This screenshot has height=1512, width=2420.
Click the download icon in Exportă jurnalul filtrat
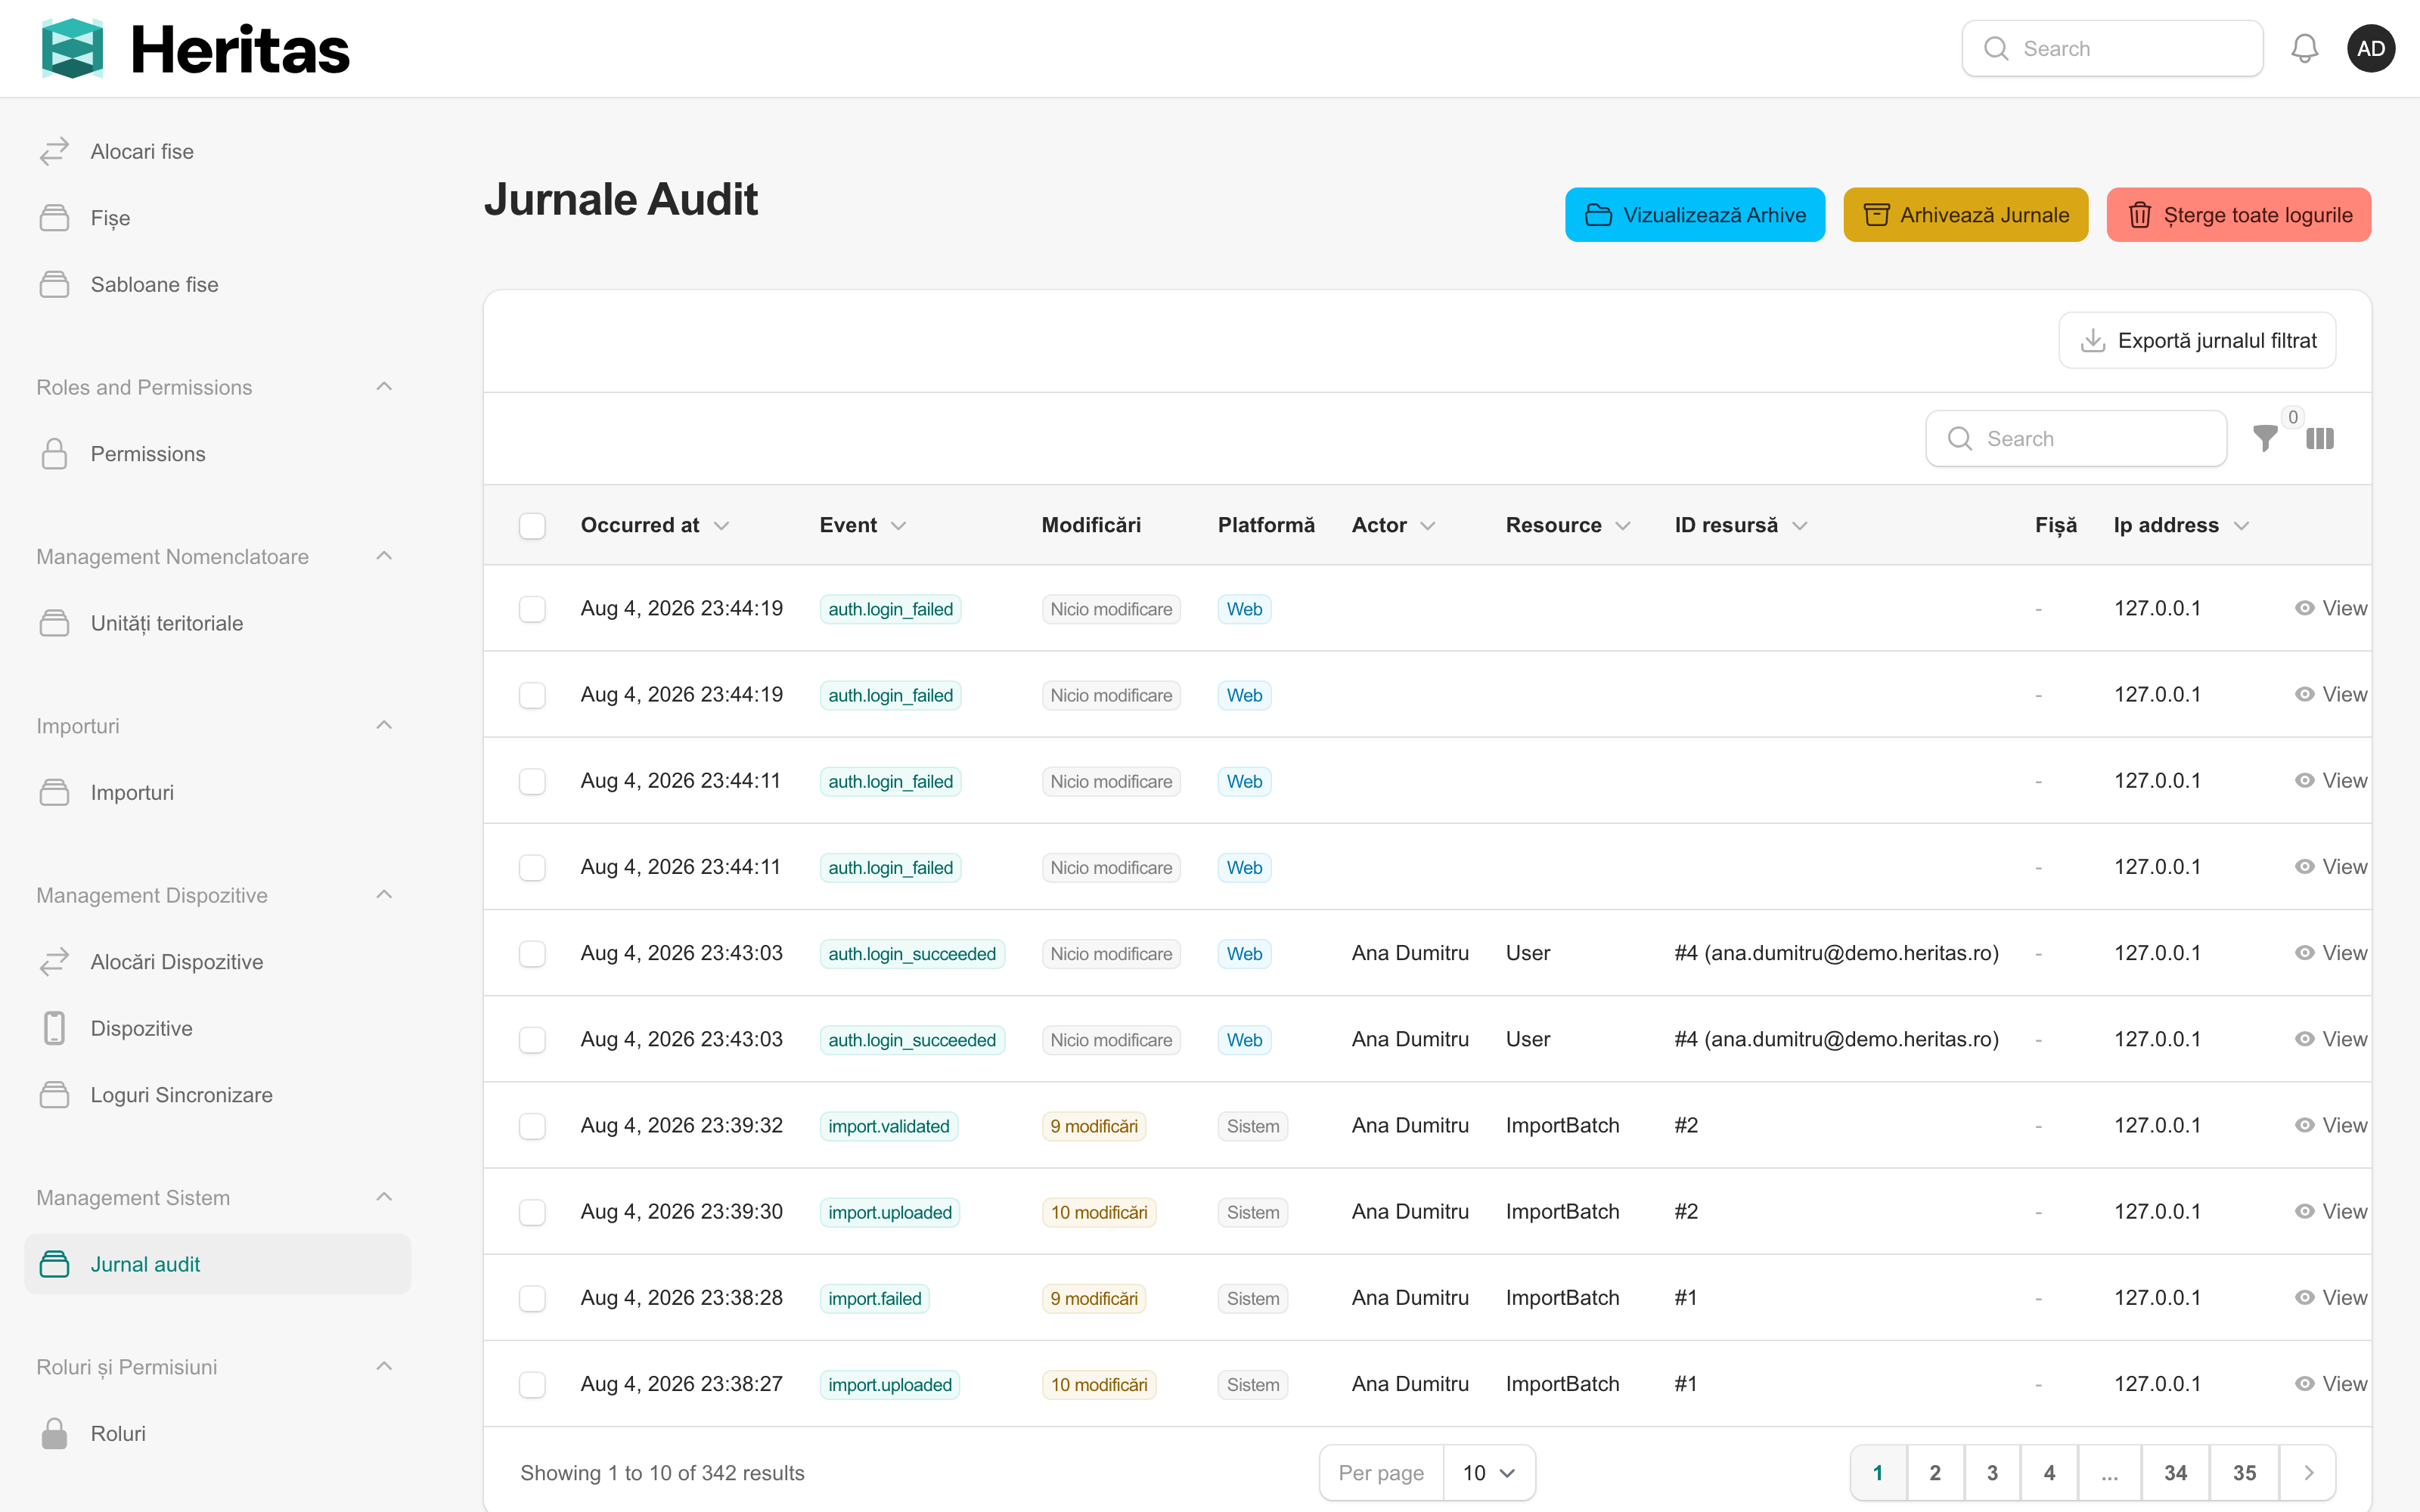point(2092,340)
